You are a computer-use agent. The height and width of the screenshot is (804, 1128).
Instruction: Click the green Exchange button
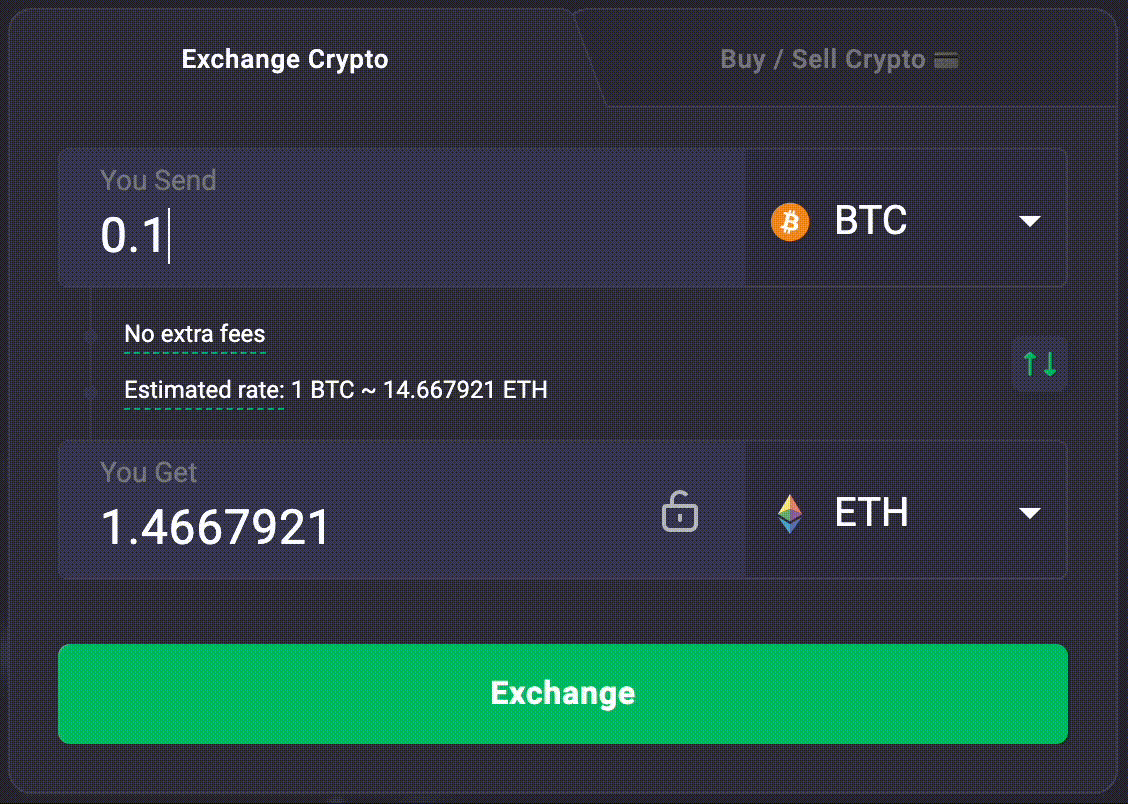(563, 693)
